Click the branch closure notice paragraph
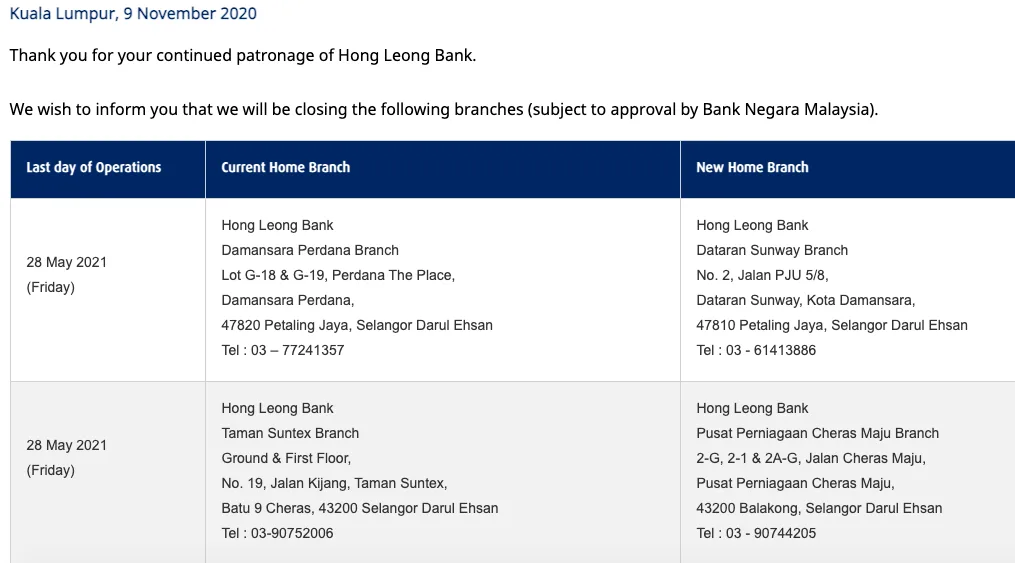This screenshot has width=1015, height=563. click(x=443, y=110)
